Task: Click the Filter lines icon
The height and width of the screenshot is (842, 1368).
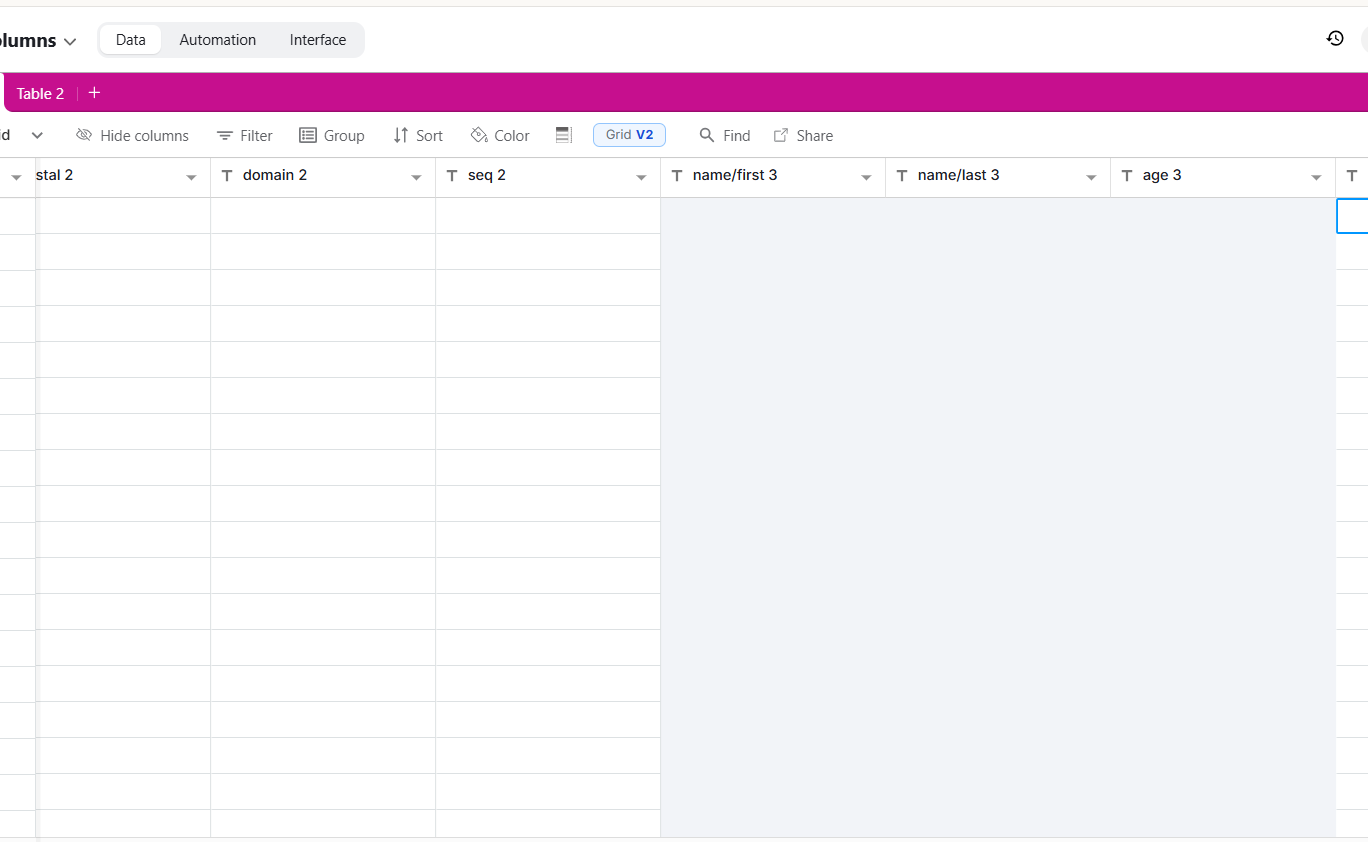Action: point(225,135)
